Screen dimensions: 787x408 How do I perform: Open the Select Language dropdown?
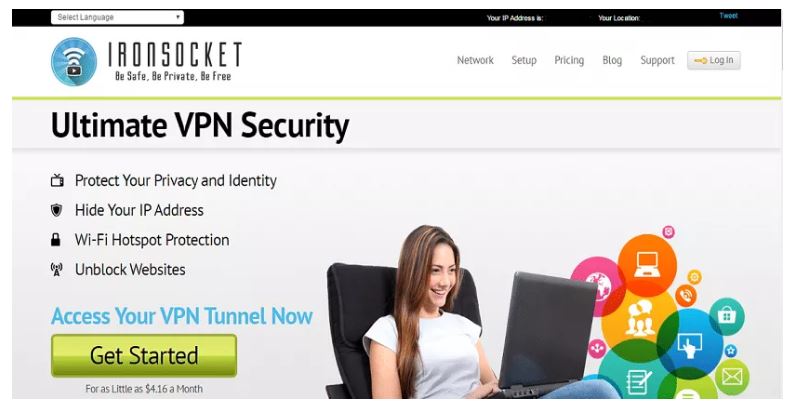pyautogui.click(x=117, y=17)
